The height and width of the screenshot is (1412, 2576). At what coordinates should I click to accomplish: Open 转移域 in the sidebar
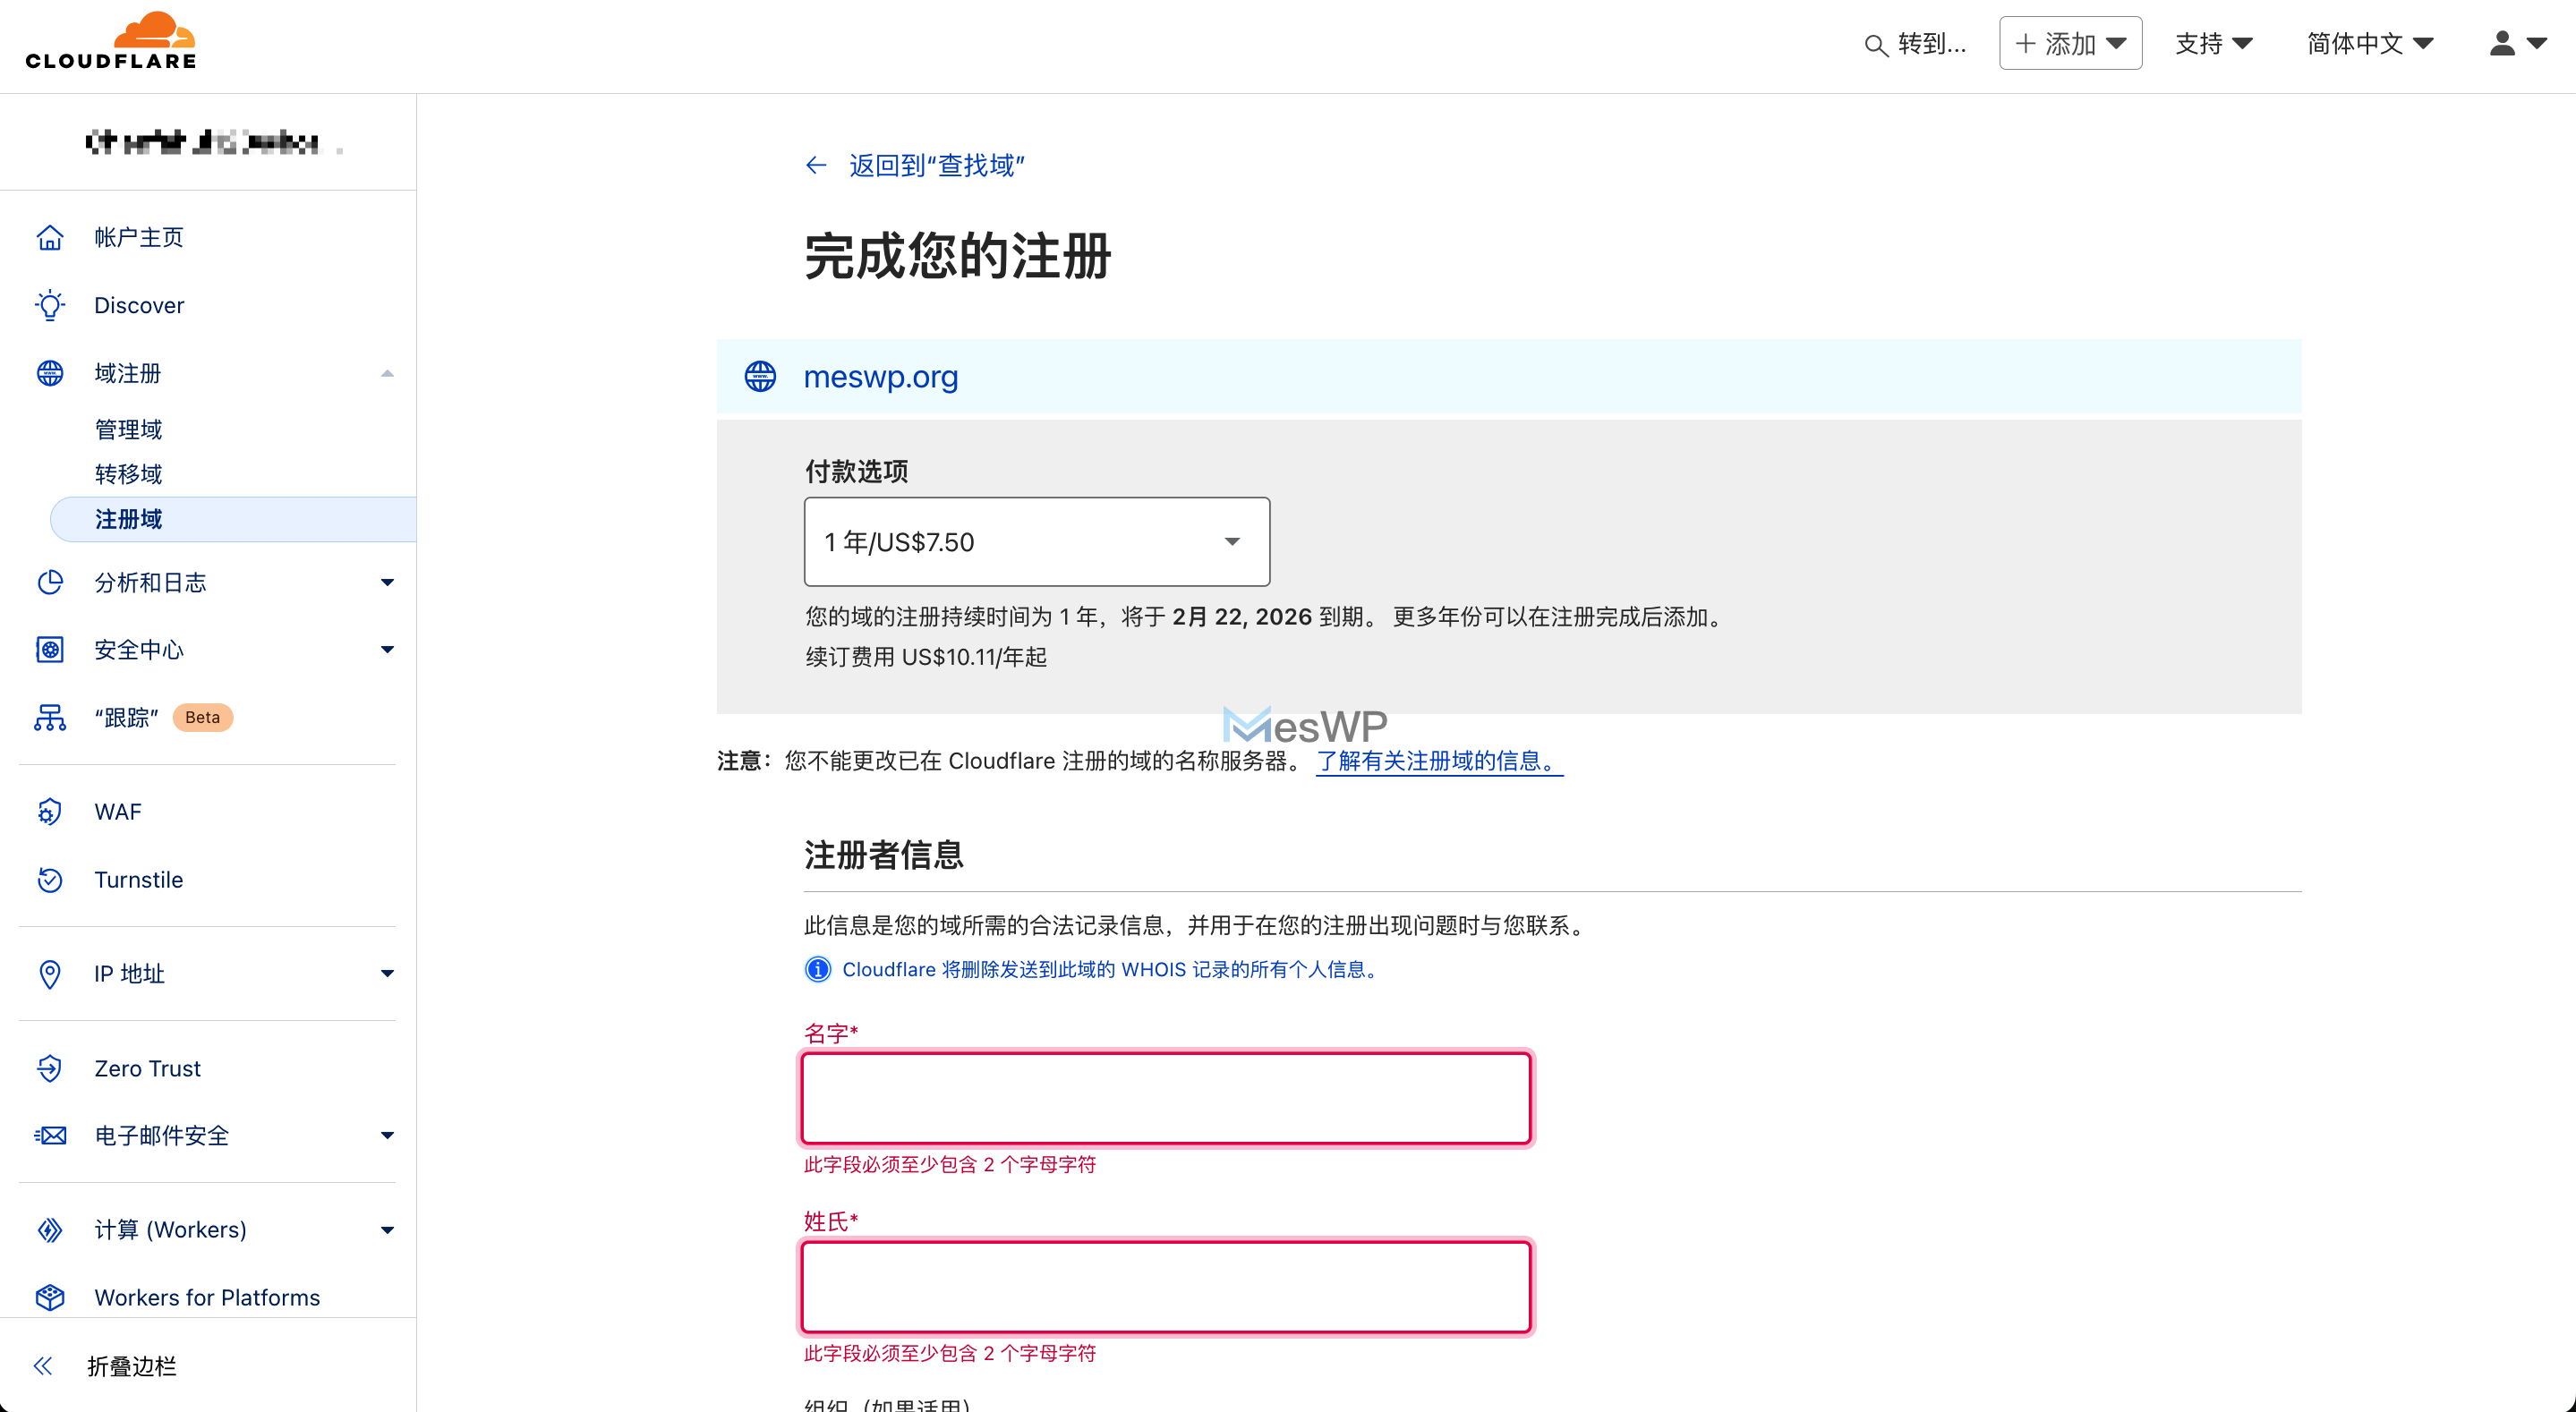128,474
